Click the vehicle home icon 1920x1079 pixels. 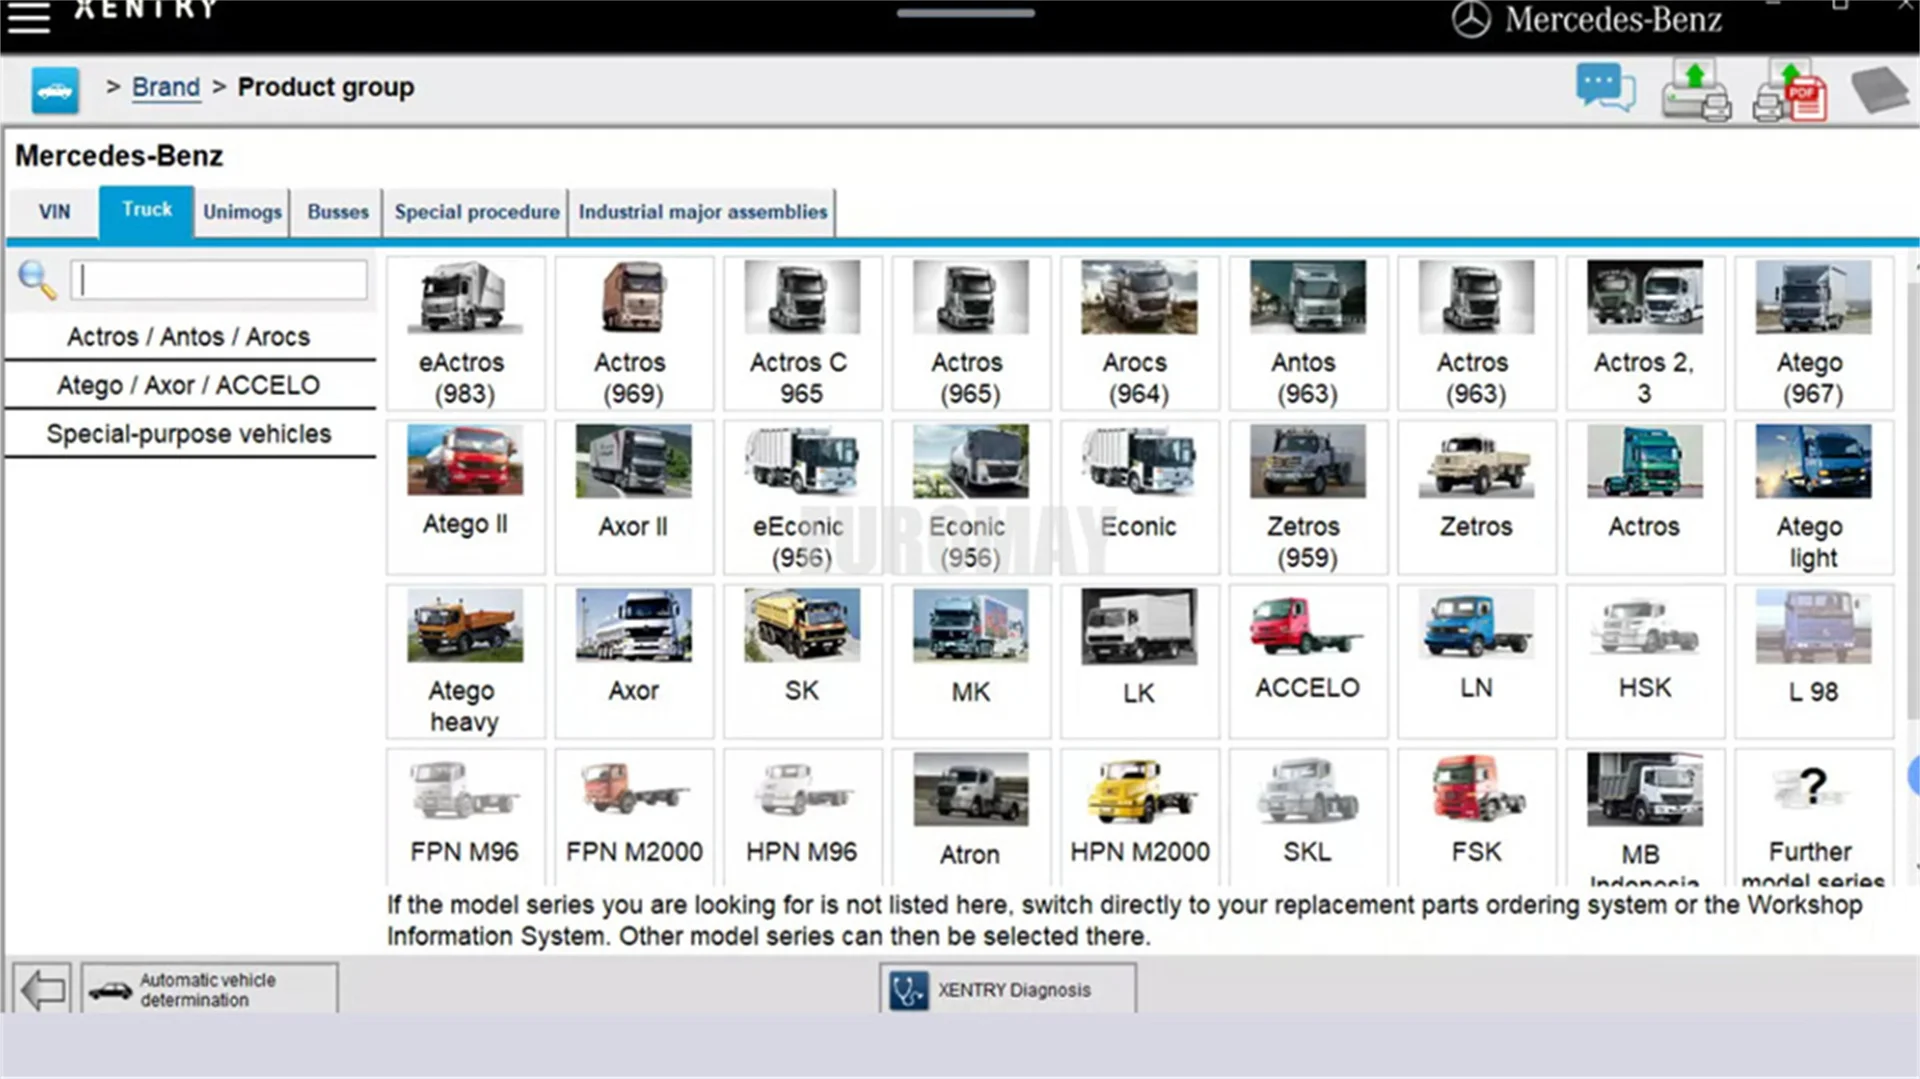(x=55, y=90)
